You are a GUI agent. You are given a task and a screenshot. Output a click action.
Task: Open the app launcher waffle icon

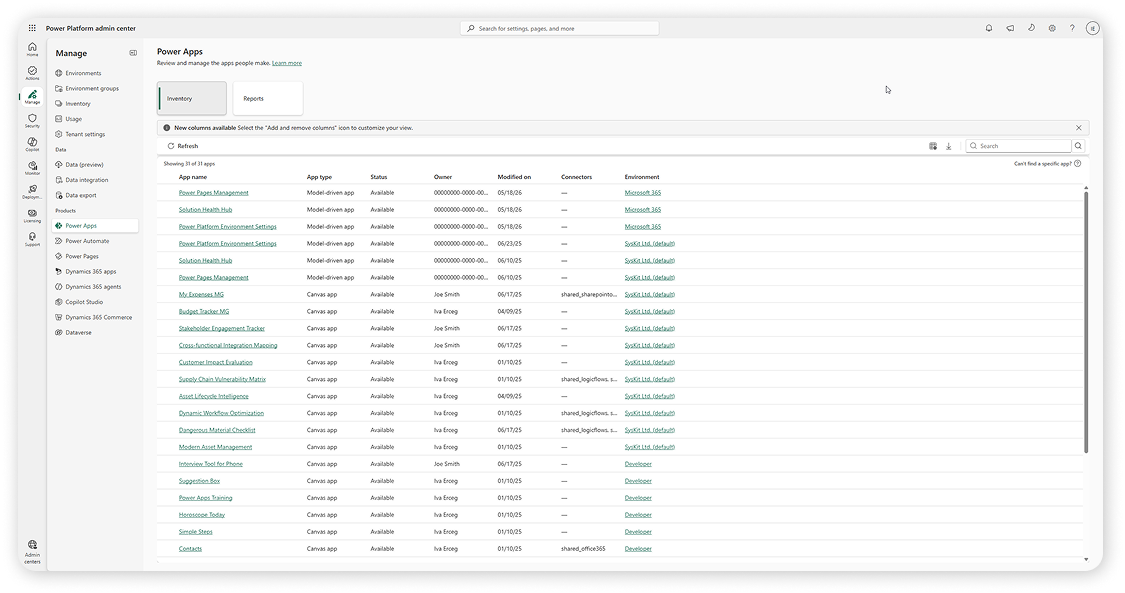(32, 28)
